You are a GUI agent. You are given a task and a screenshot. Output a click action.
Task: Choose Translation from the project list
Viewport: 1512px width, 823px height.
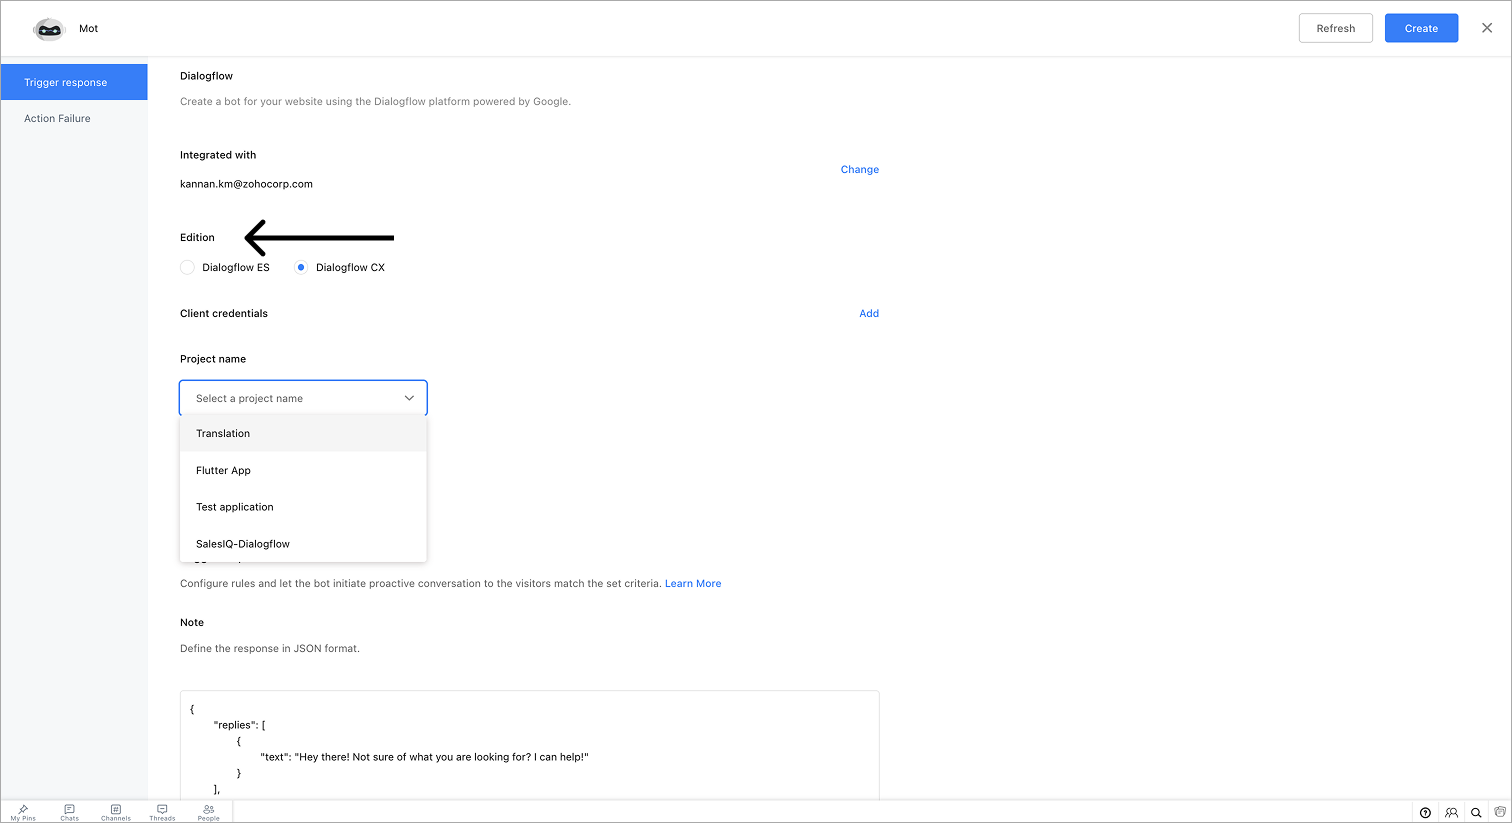[223, 434]
